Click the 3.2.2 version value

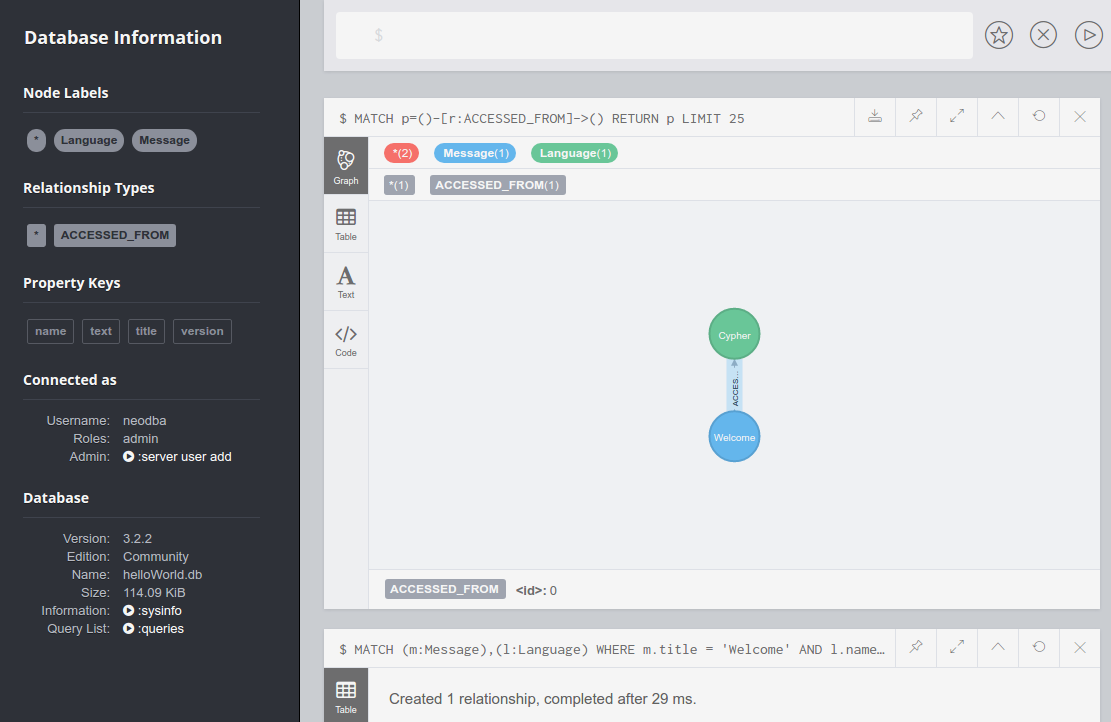coord(137,538)
